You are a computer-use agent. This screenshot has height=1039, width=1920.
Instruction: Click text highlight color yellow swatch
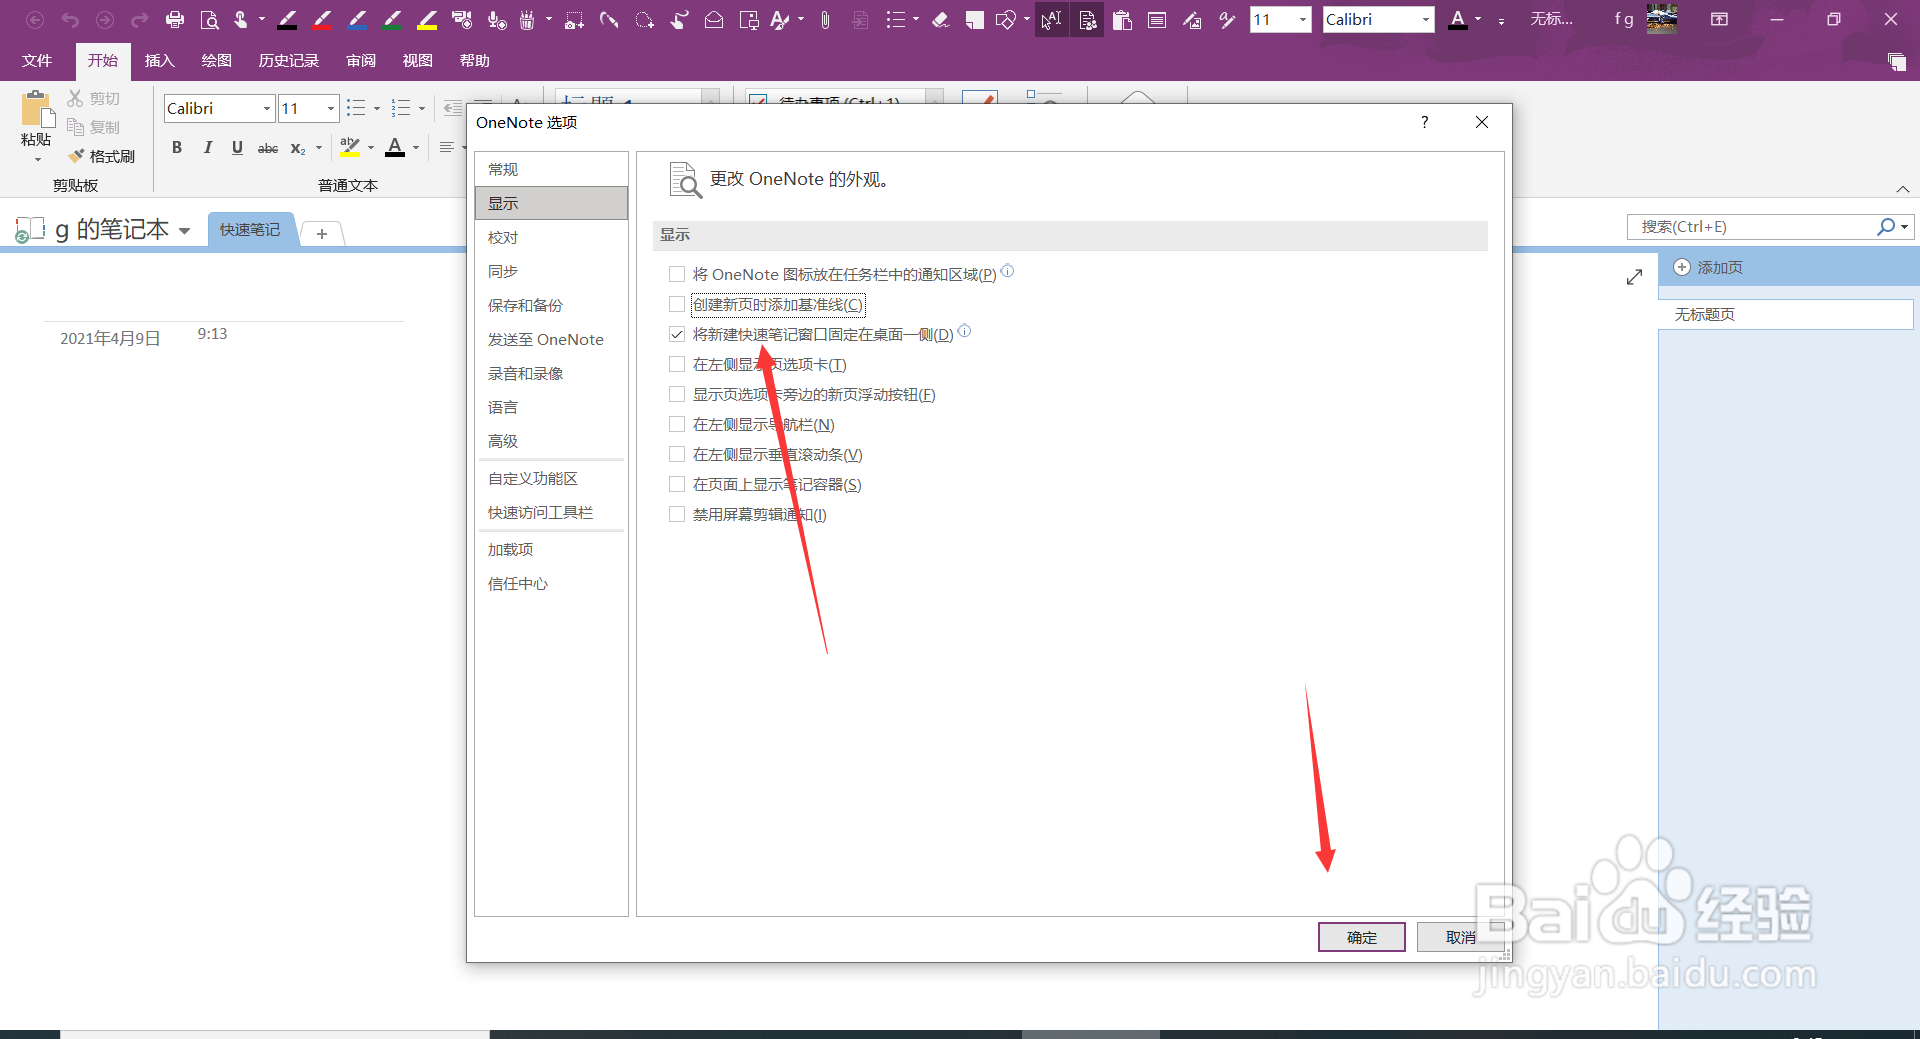point(350,148)
